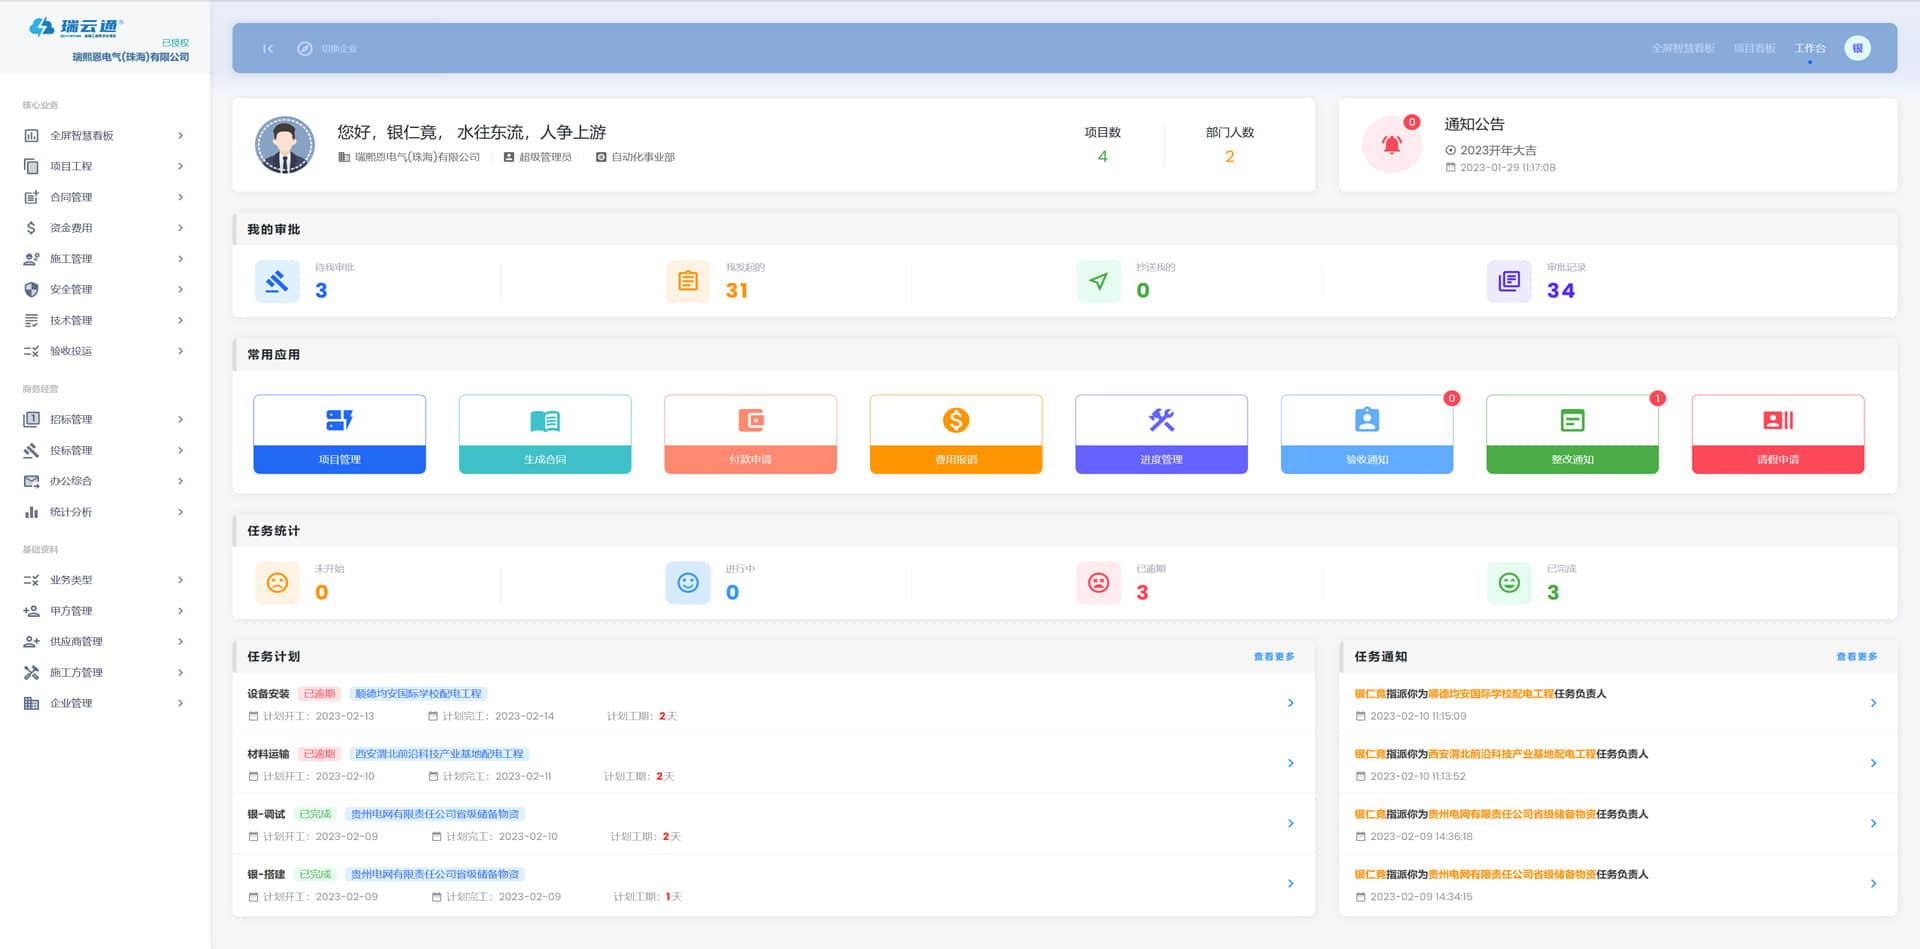1920x949 pixels.
Task: Open the 请假申请 app tile
Action: [x=1777, y=434]
